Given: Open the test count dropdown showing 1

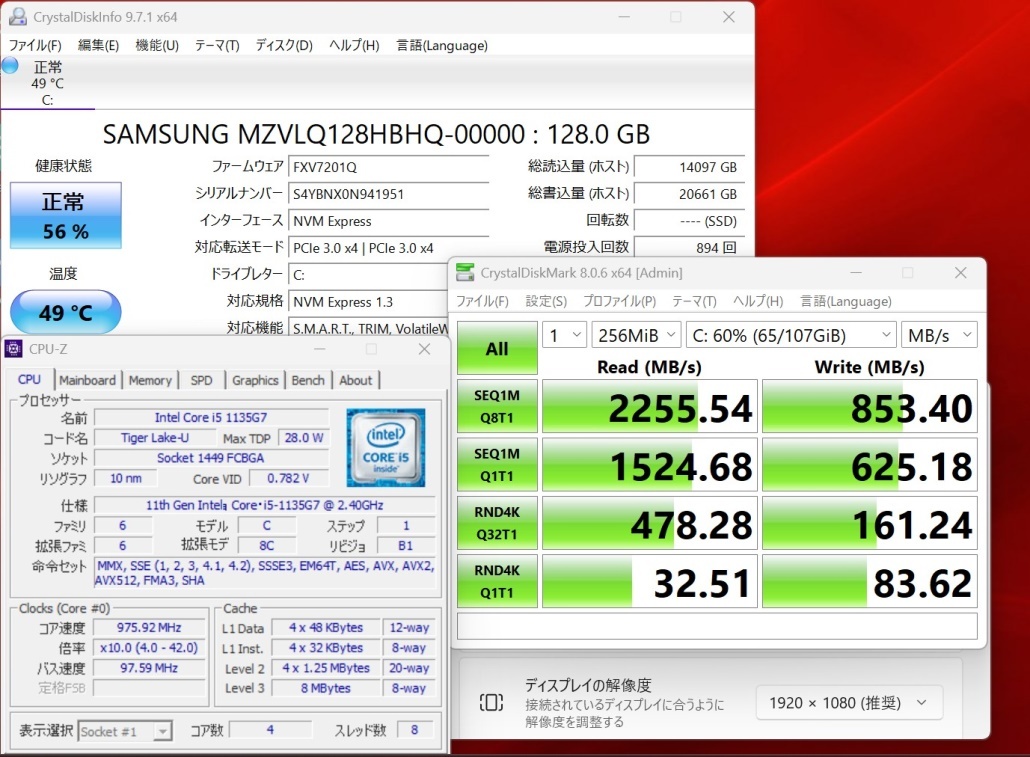Looking at the screenshot, I should tap(564, 336).
